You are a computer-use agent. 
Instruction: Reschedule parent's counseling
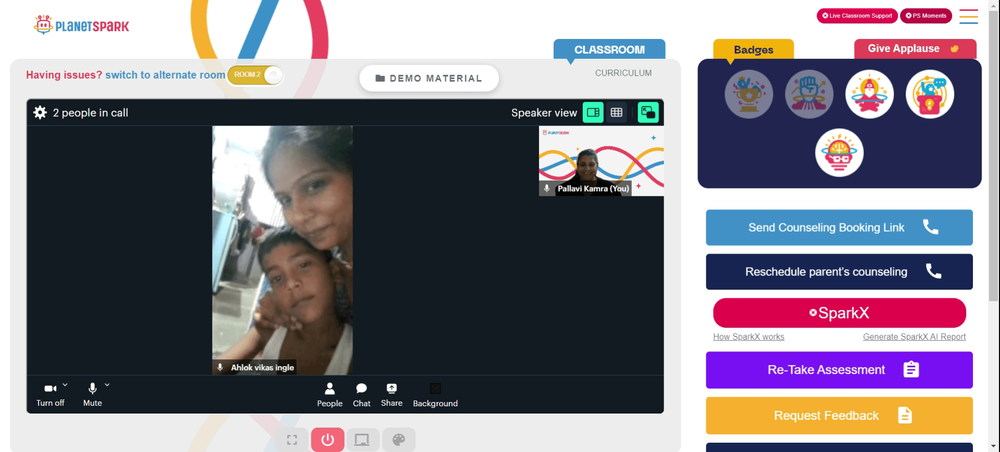pyautogui.click(x=839, y=272)
